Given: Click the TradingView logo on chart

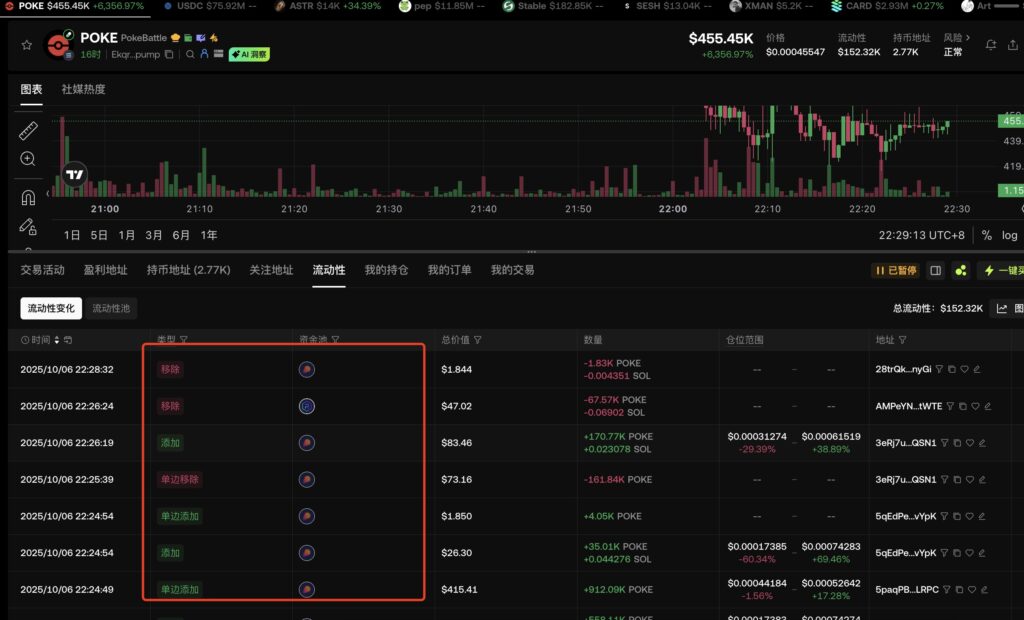Looking at the screenshot, I should click(x=74, y=175).
